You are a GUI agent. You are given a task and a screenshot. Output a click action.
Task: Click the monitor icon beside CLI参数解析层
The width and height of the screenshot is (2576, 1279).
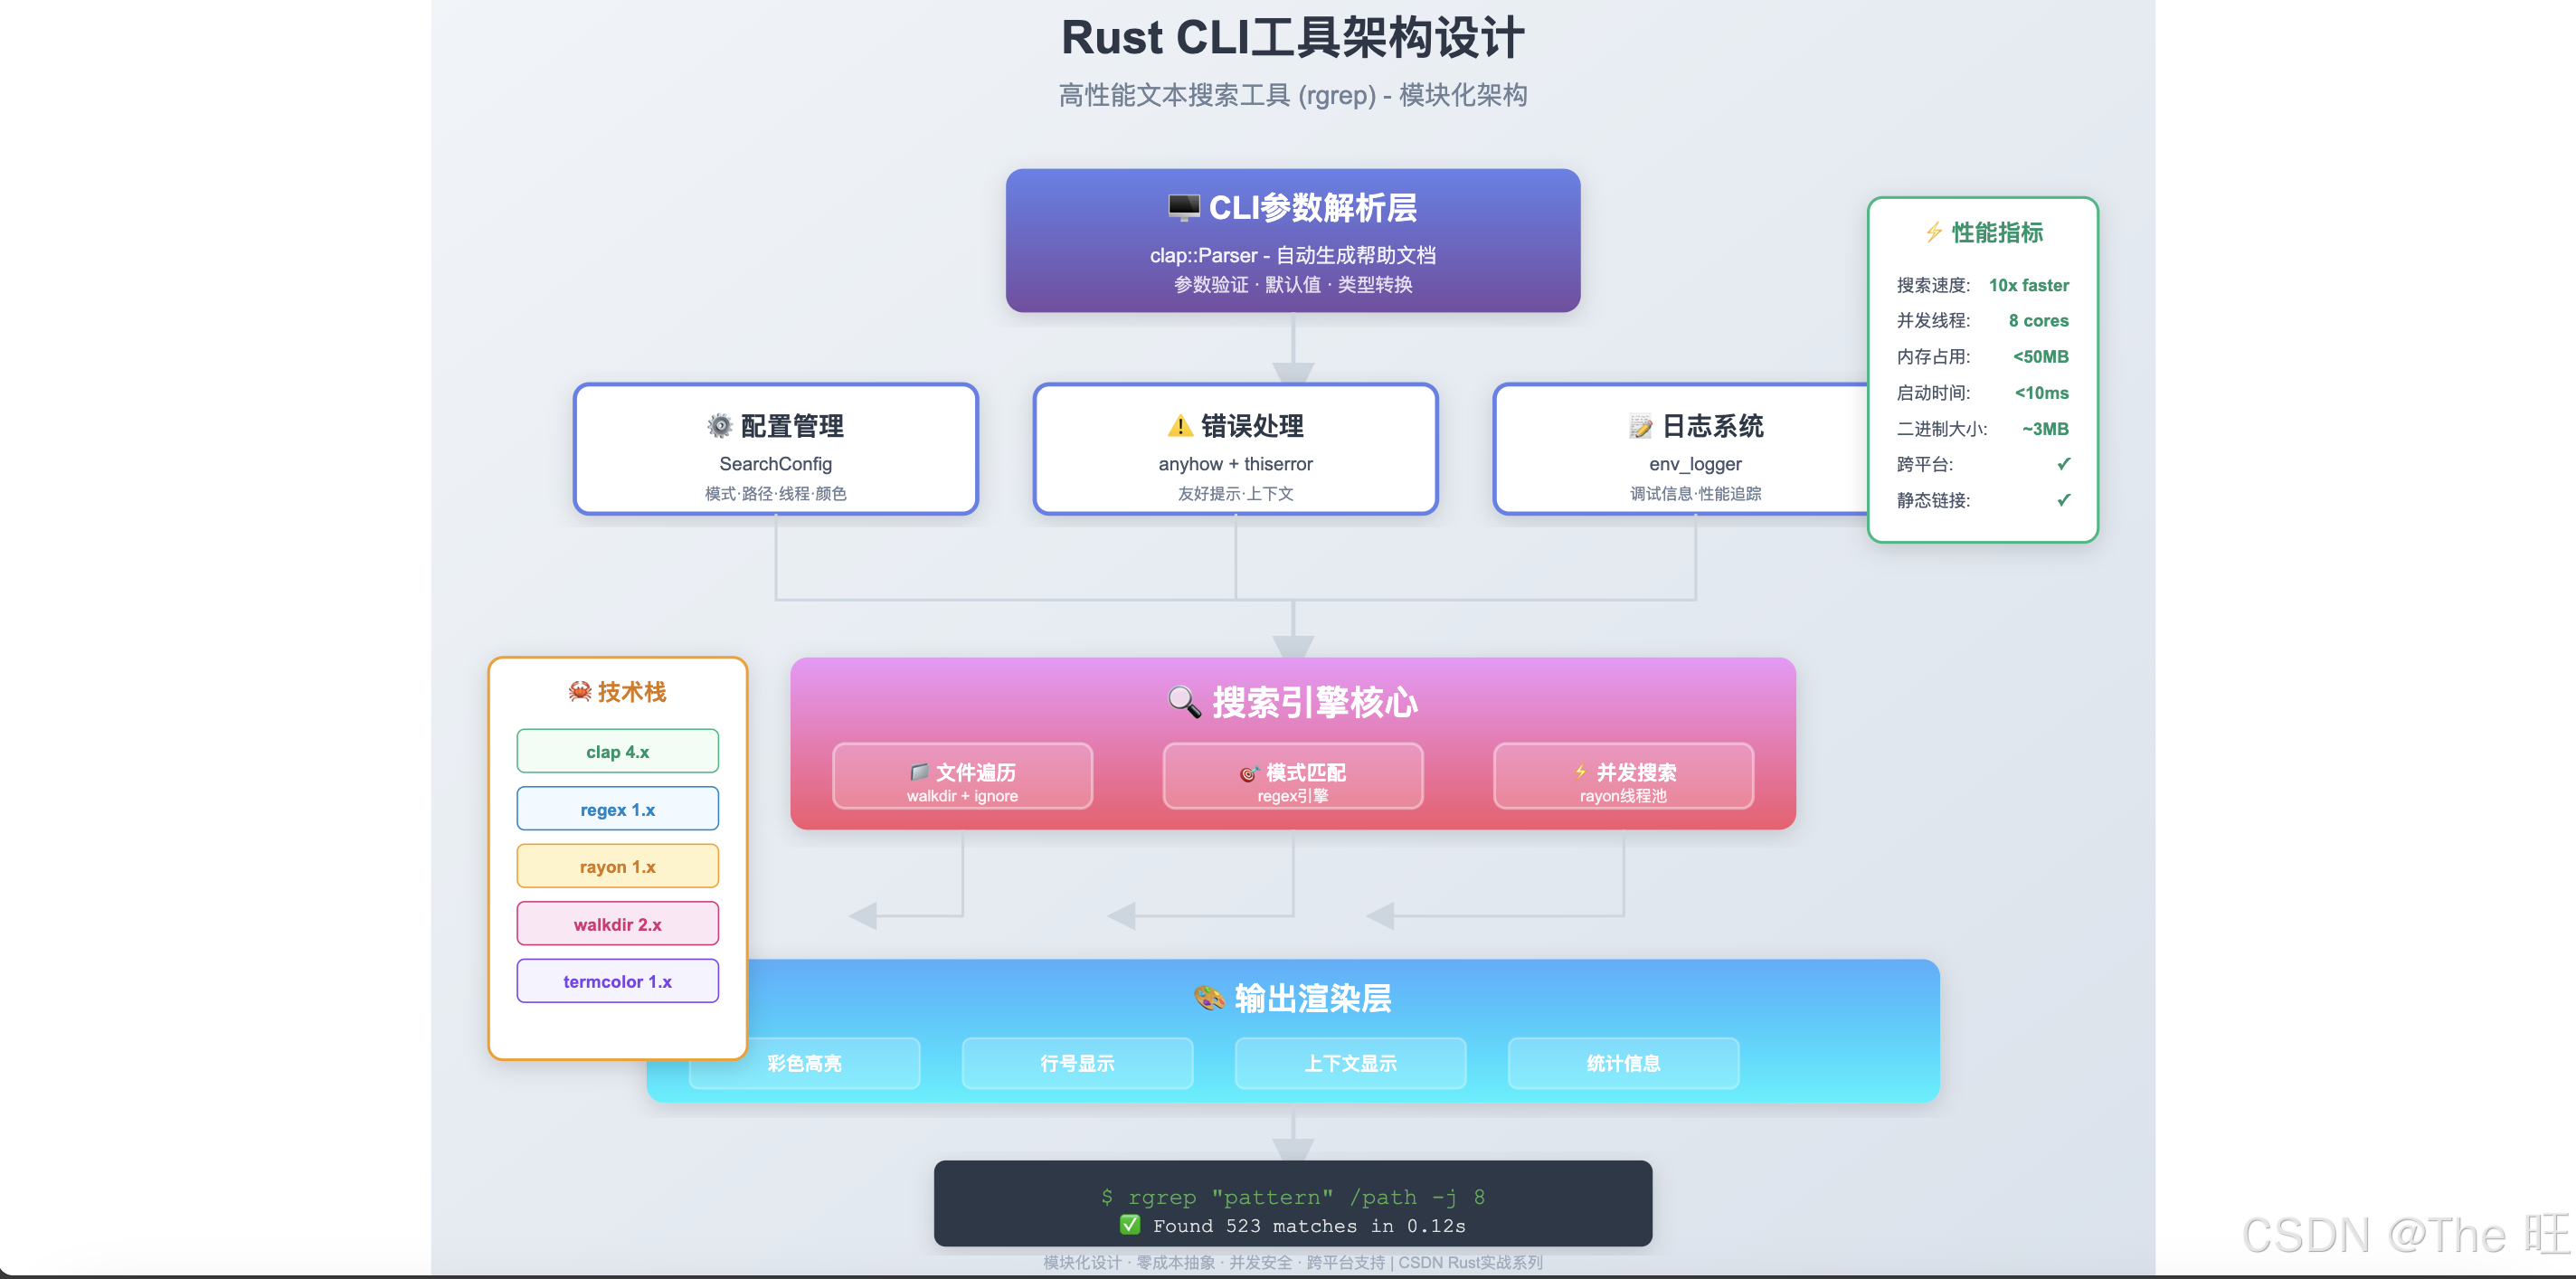(1183, 207)
